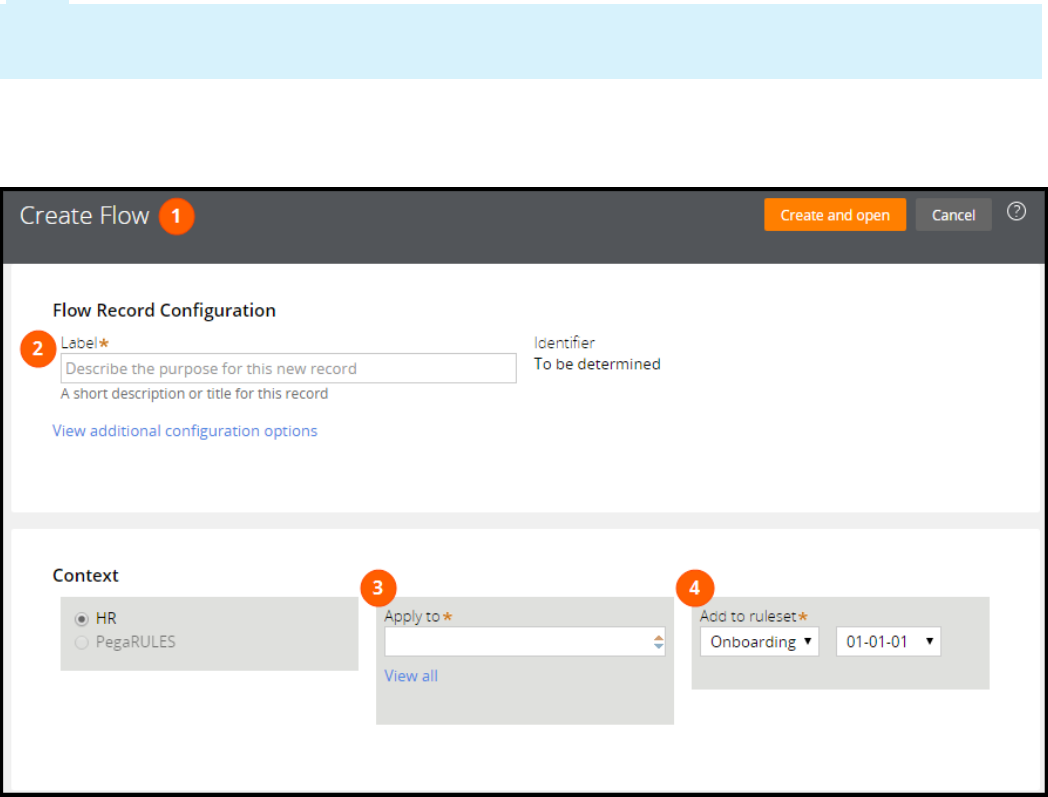Click the To be determined identifier text
The height and width of the screenshot is (797, 1048).
(597, 364)
